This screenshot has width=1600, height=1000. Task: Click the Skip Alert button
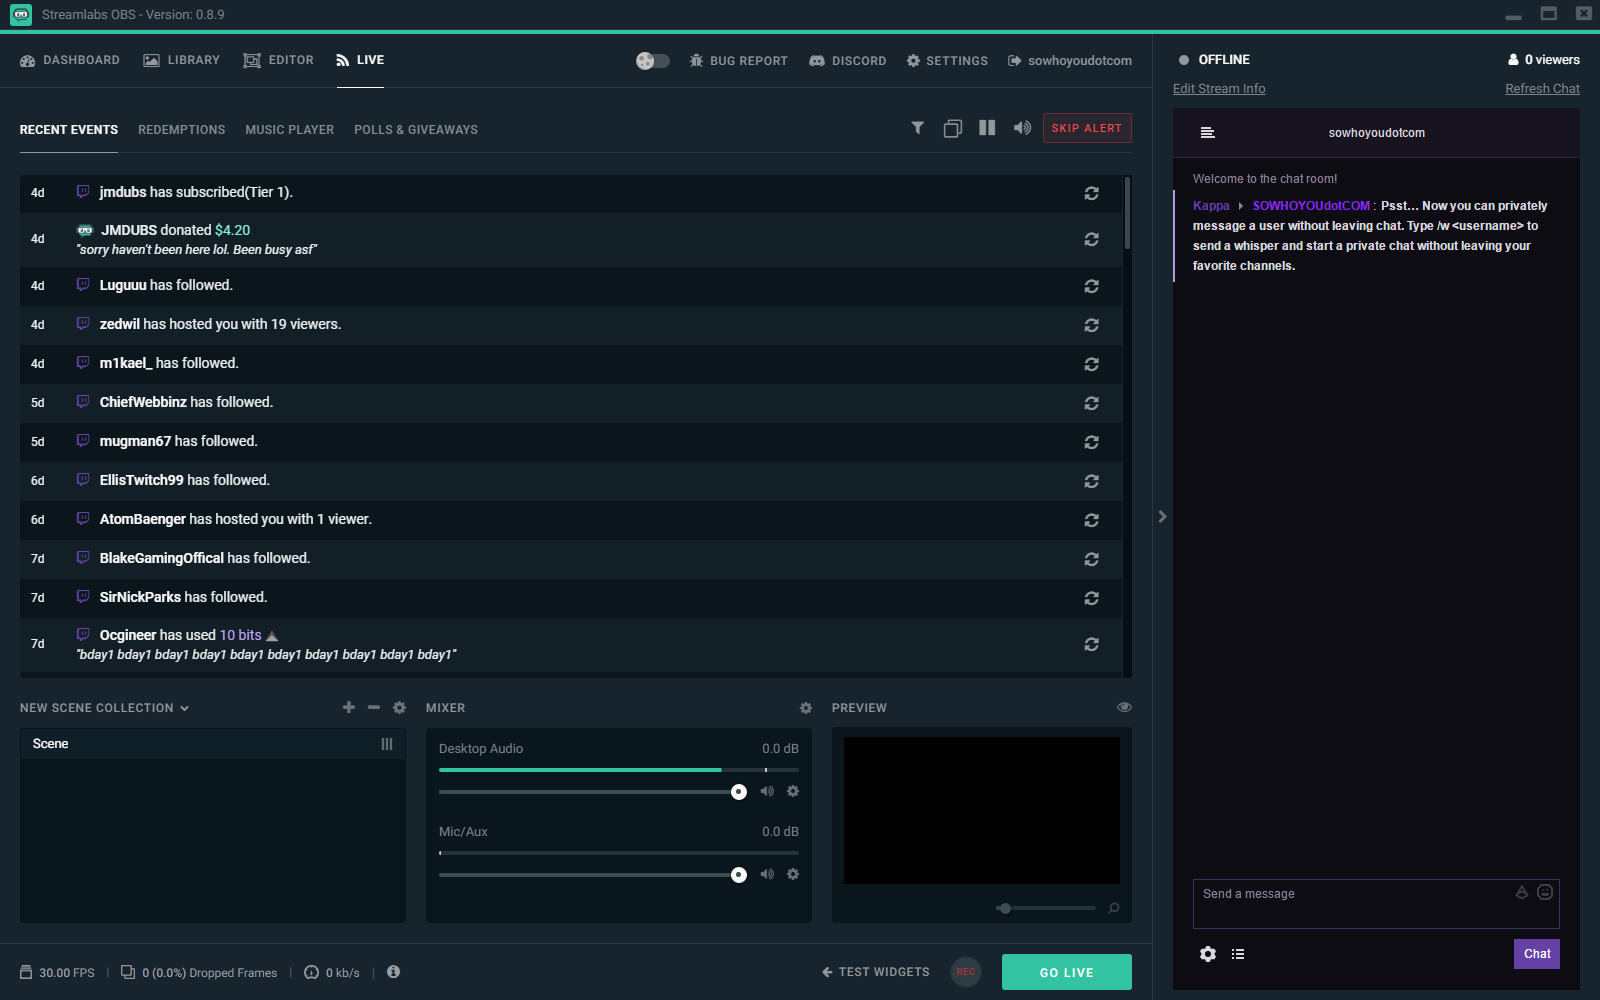1087,128
